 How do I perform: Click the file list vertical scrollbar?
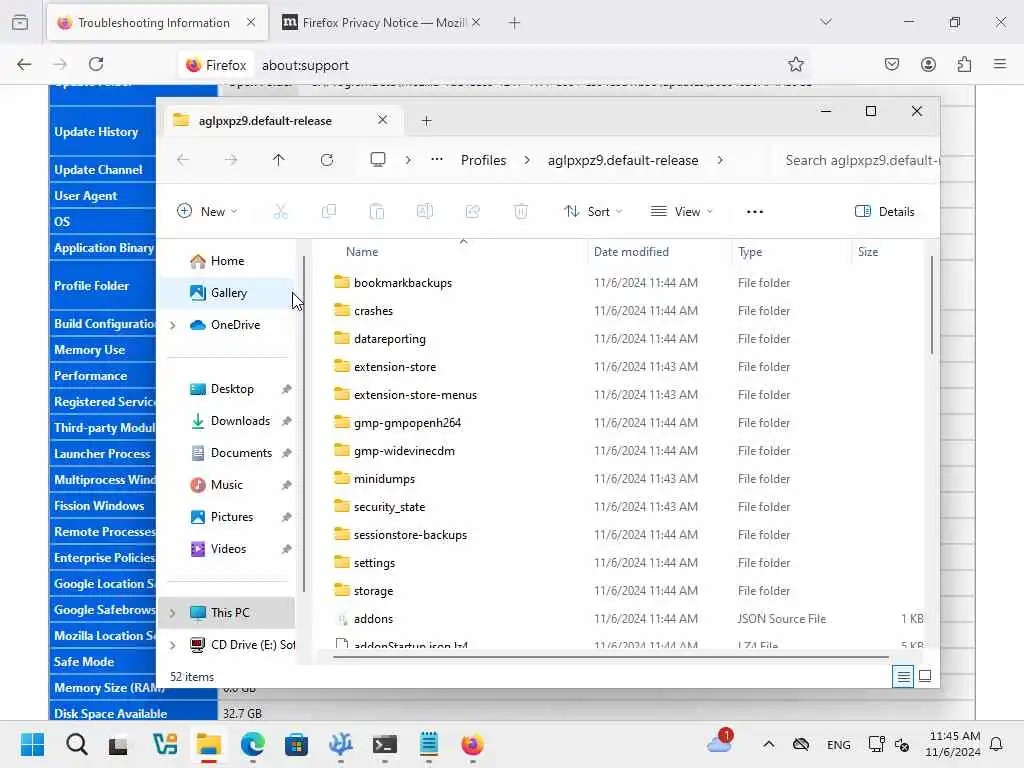(x=932, y=306)
